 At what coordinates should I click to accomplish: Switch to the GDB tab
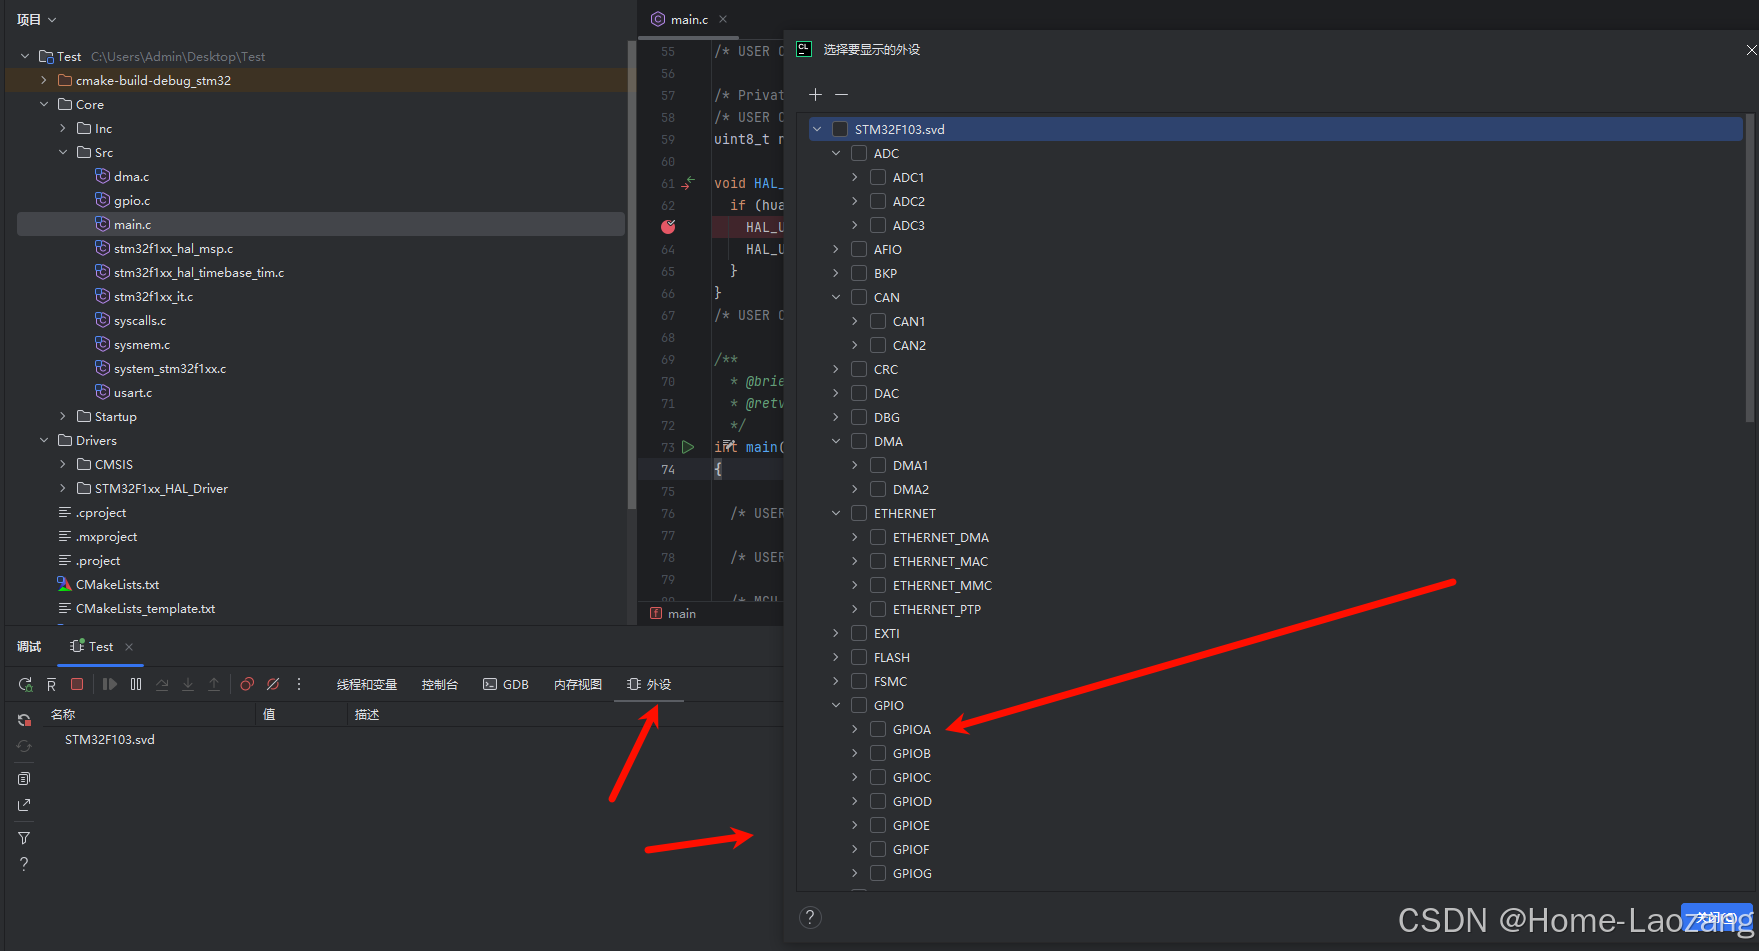point(506,684)
